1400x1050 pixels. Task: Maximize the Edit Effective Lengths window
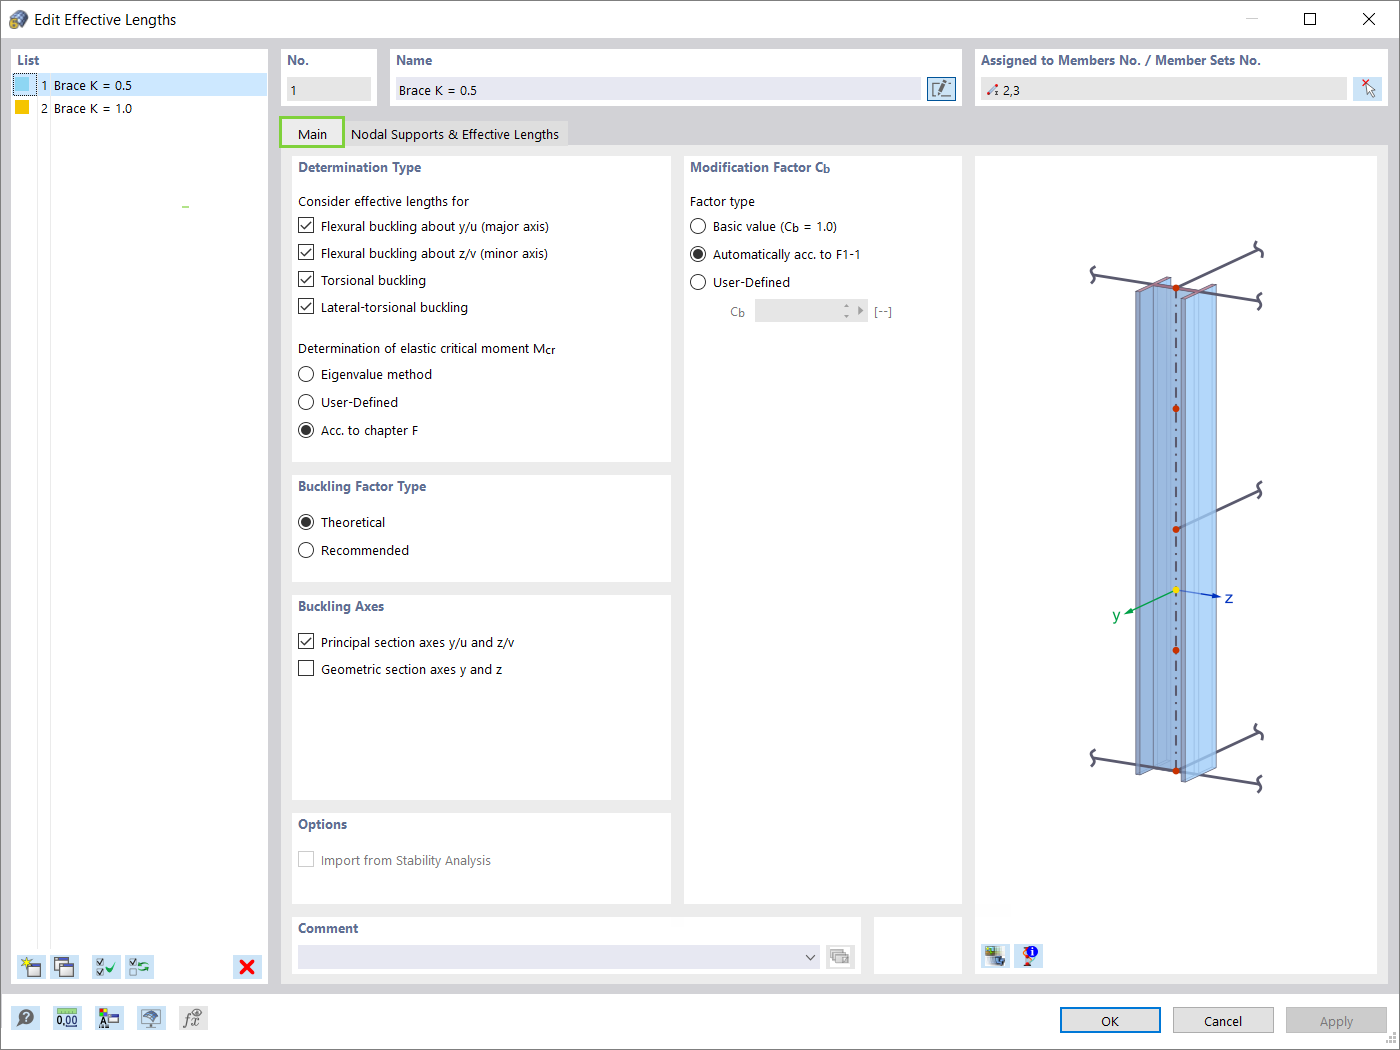pos(1310,19)
